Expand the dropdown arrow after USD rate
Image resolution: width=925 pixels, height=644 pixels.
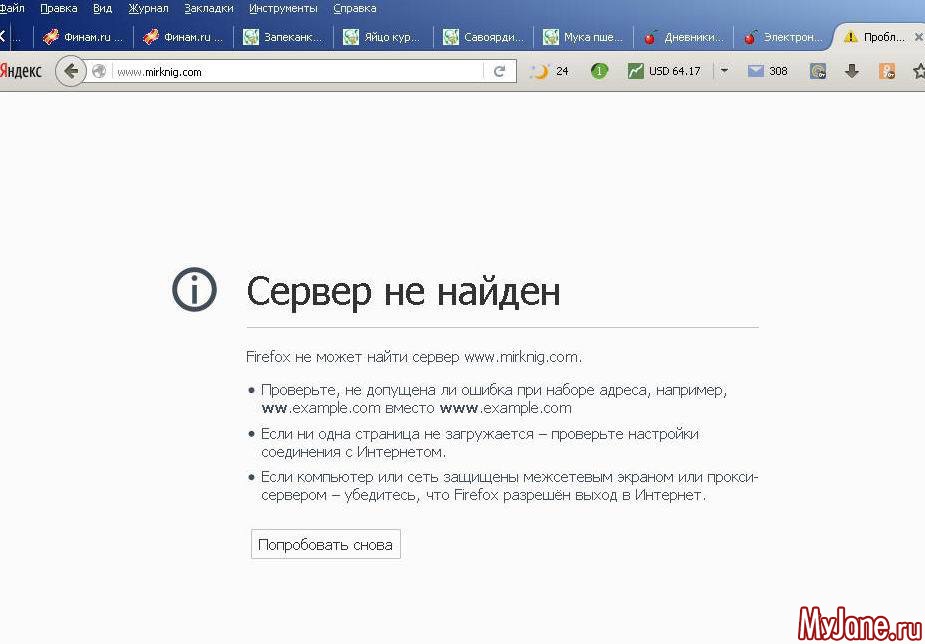coord(724,71)
